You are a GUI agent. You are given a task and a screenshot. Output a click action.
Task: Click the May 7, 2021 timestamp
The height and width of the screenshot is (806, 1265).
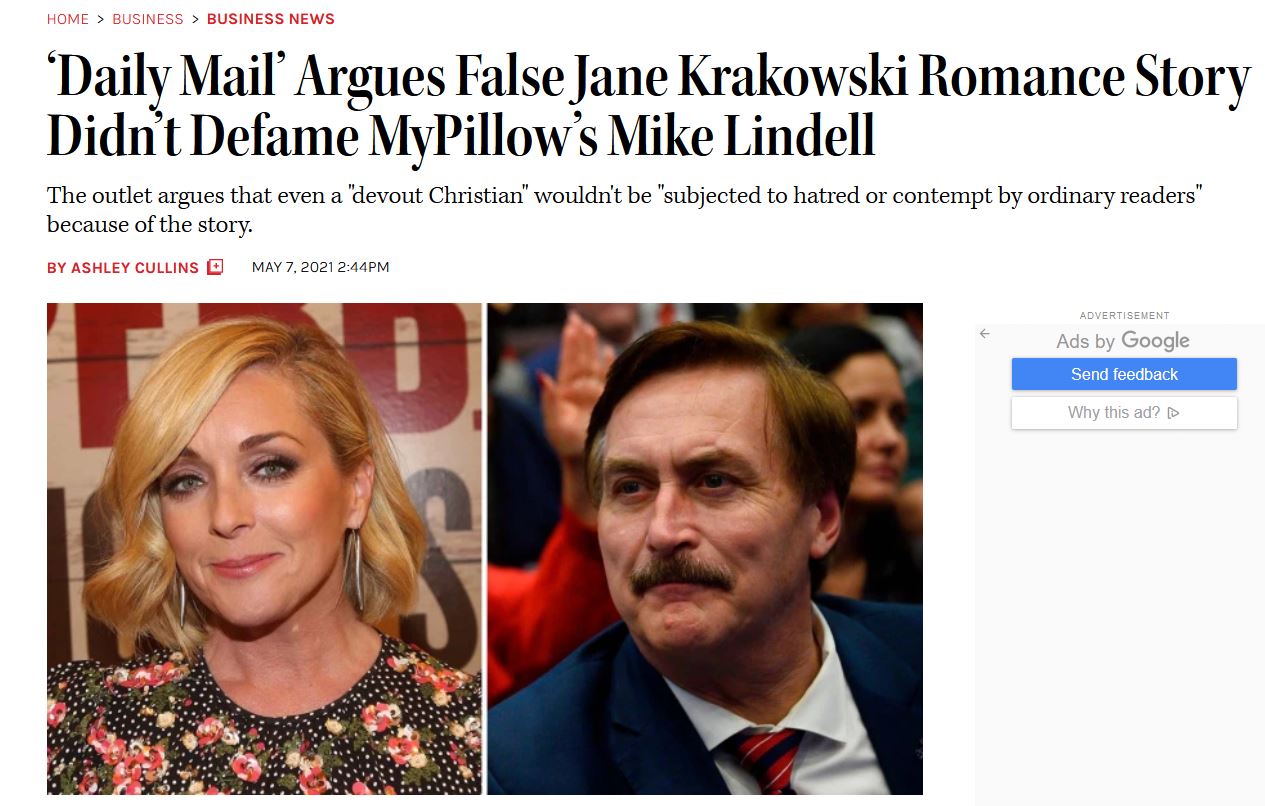320,267
